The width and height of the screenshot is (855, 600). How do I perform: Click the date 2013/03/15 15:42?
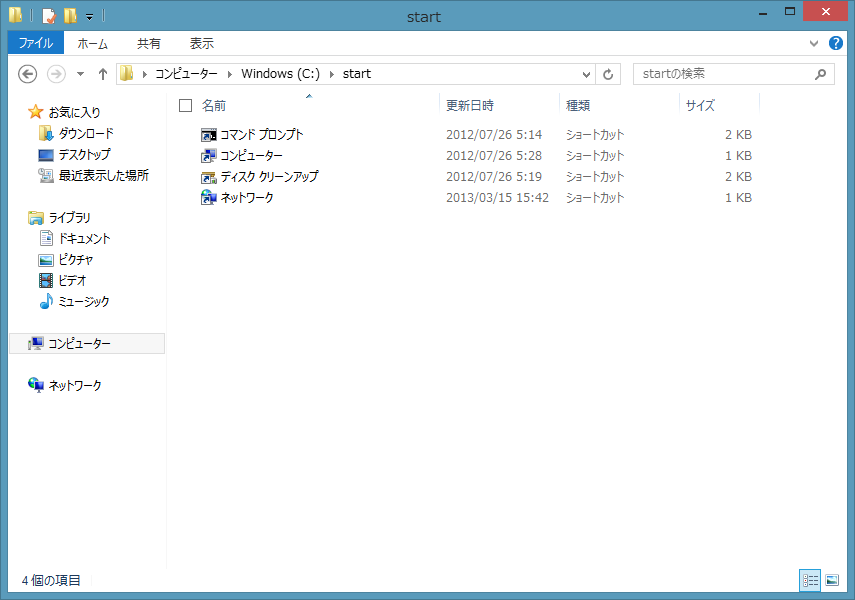click(497, 197)
